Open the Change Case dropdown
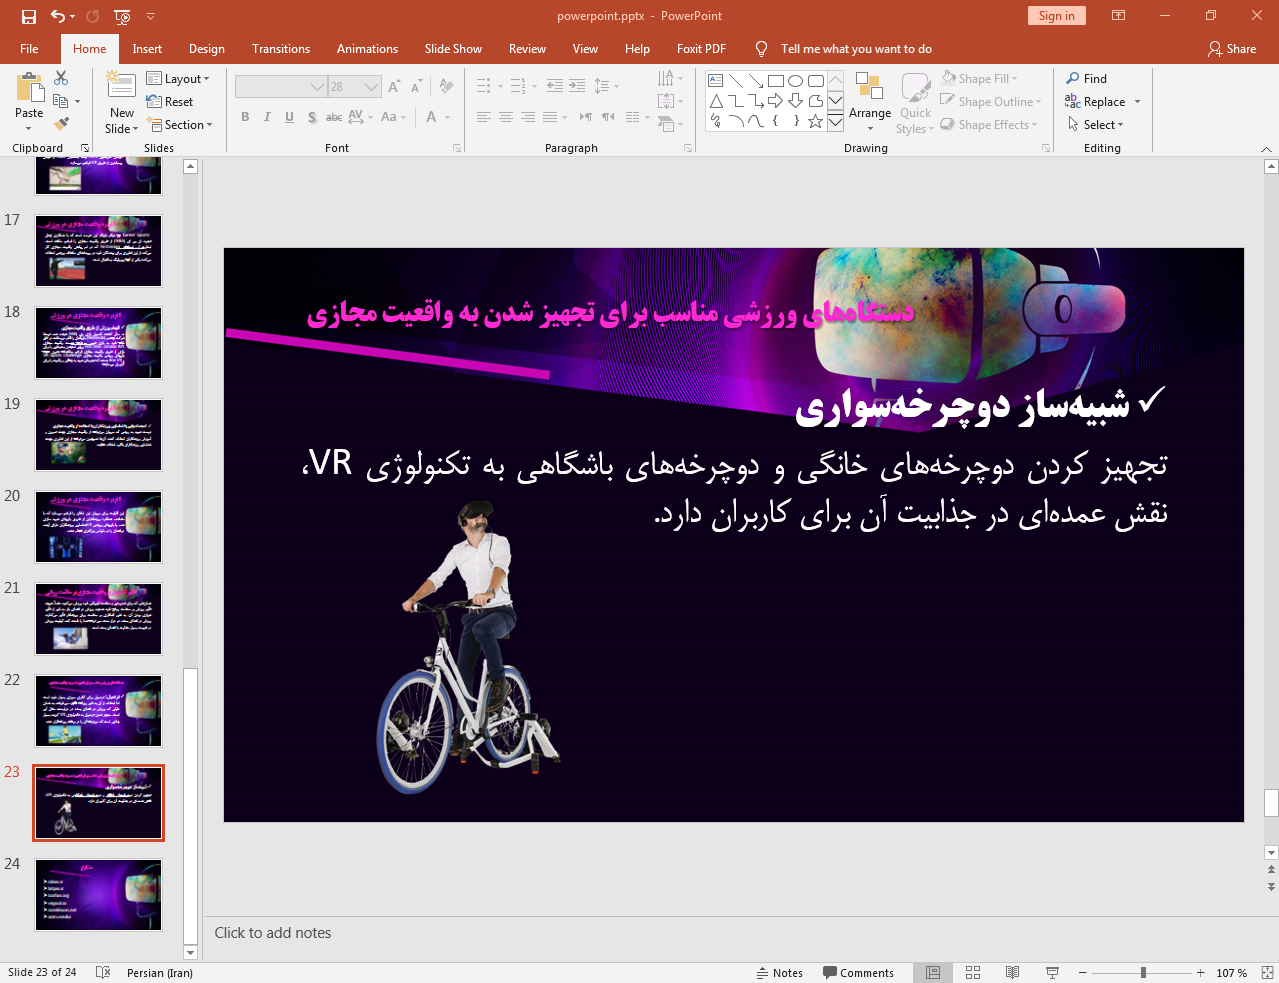Viewport: 1279px width, 983px height. point(394,117)
